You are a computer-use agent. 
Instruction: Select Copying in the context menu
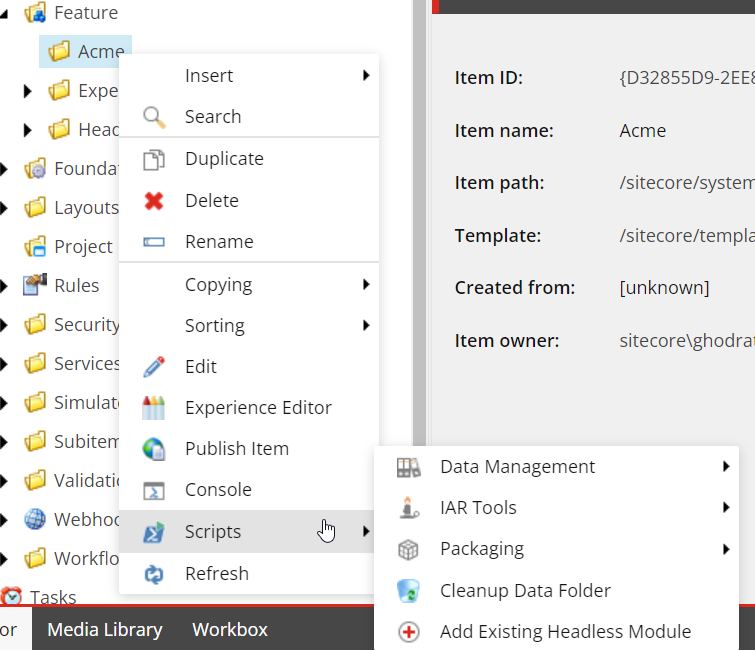(249, 285)
